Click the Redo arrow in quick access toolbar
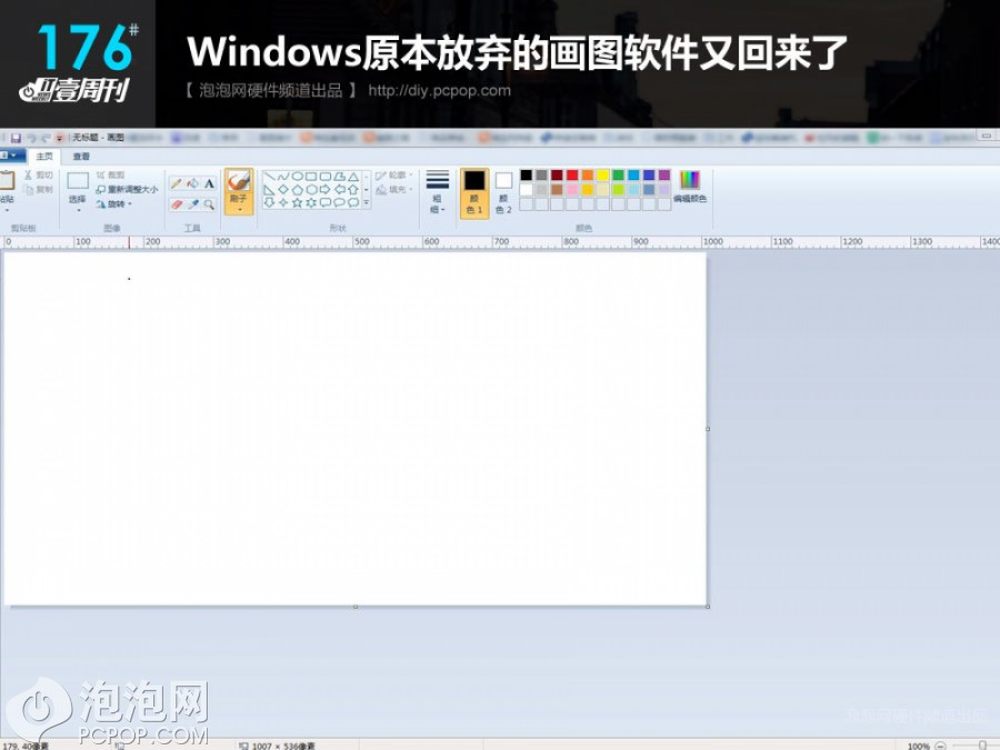 pos(45,137)
